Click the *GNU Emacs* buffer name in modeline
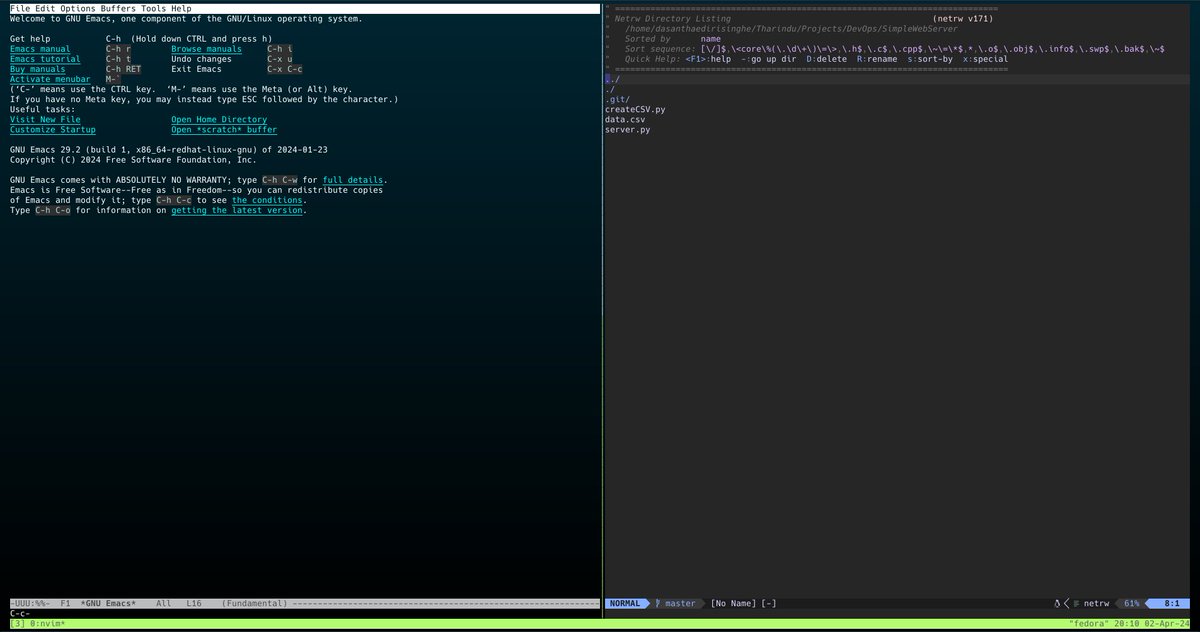The width and height of the screenshot is (1200, 632). click(106, 603)
